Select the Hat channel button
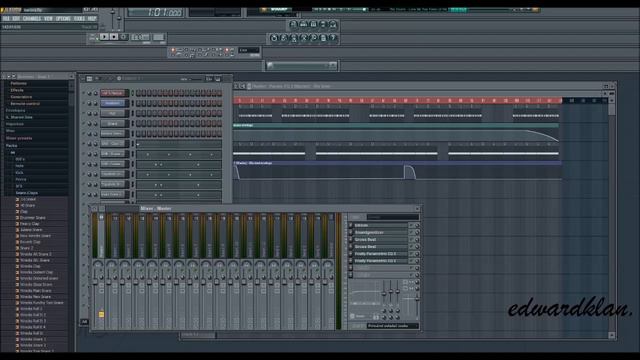The width and height of the screenshot is (640, 360). coord(113,113)
